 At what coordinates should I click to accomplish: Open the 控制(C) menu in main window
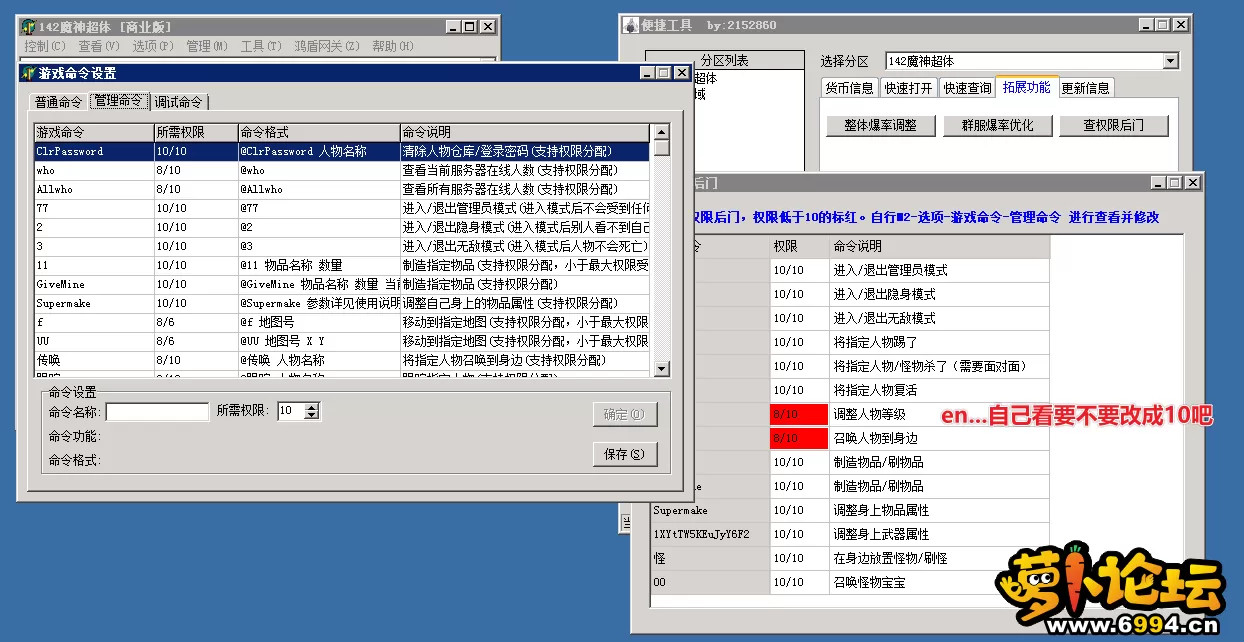tap(45, 46)
